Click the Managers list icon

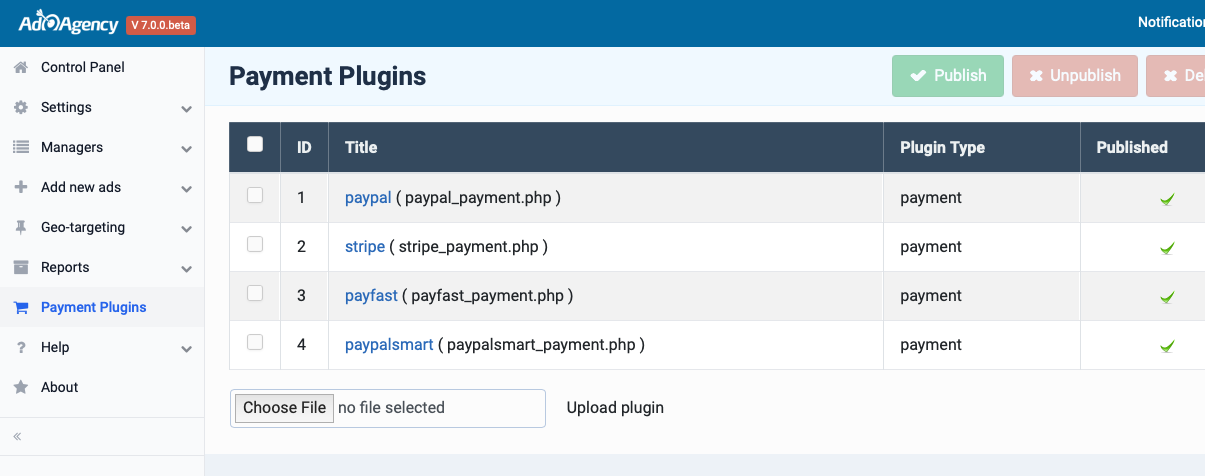pyautogui.click(x=20, y=147)
